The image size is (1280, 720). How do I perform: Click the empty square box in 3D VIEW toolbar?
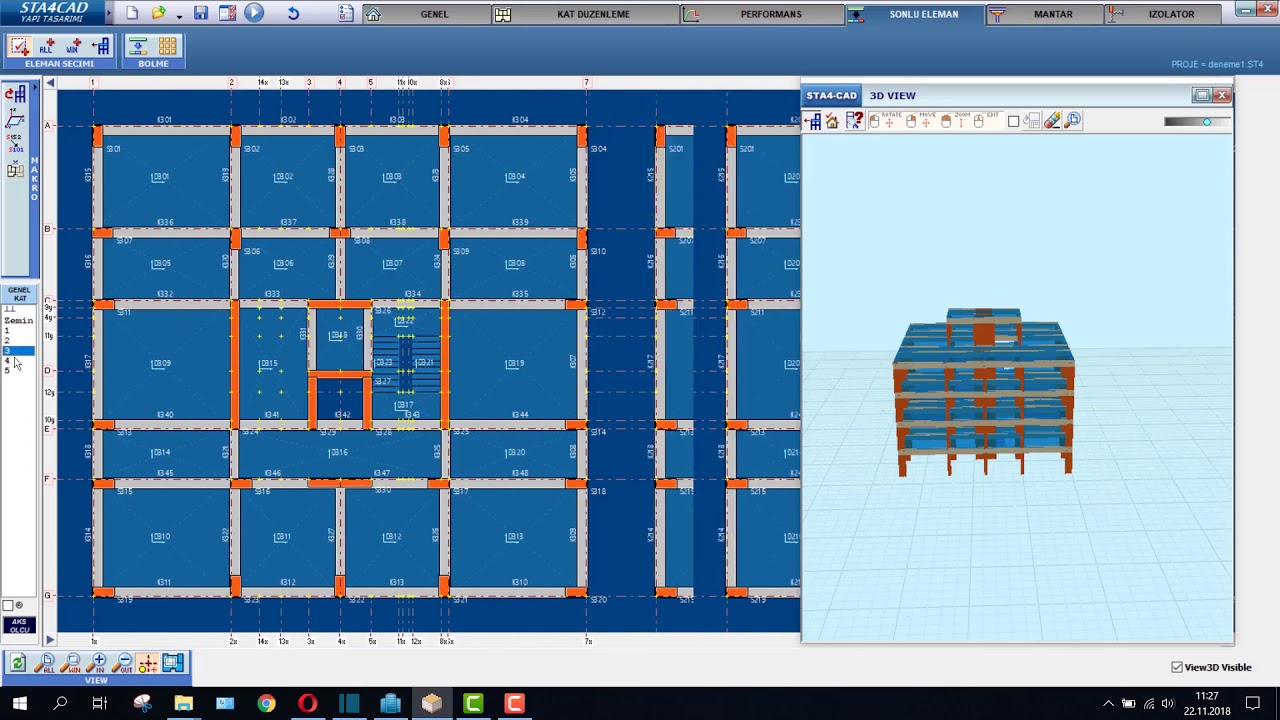click(x=1013, y=121)
